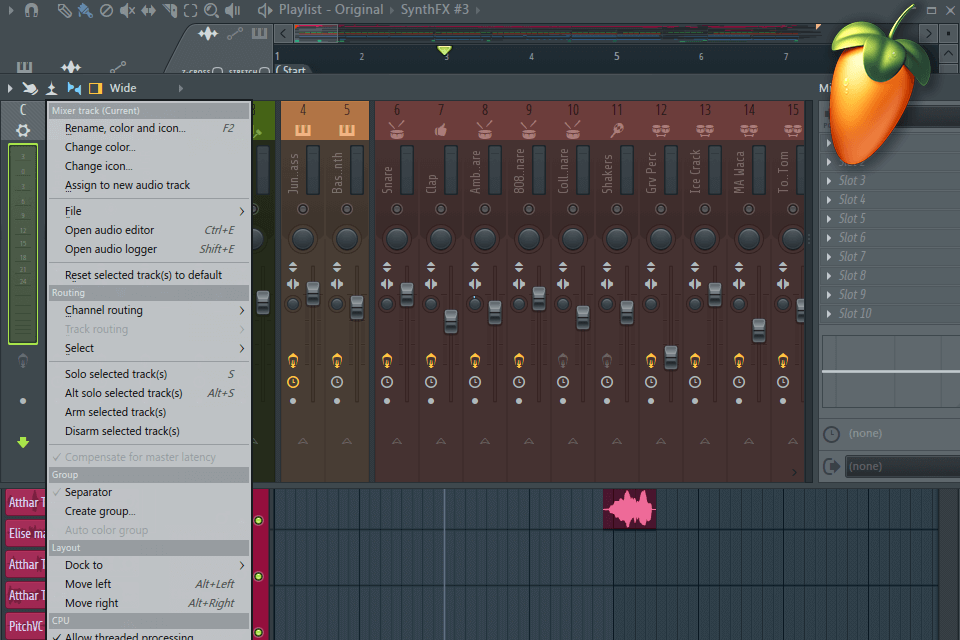Click the volume fader of Grv Perc track 12
960x640 pixels.
pyautogui.click(x=671, y=358)
